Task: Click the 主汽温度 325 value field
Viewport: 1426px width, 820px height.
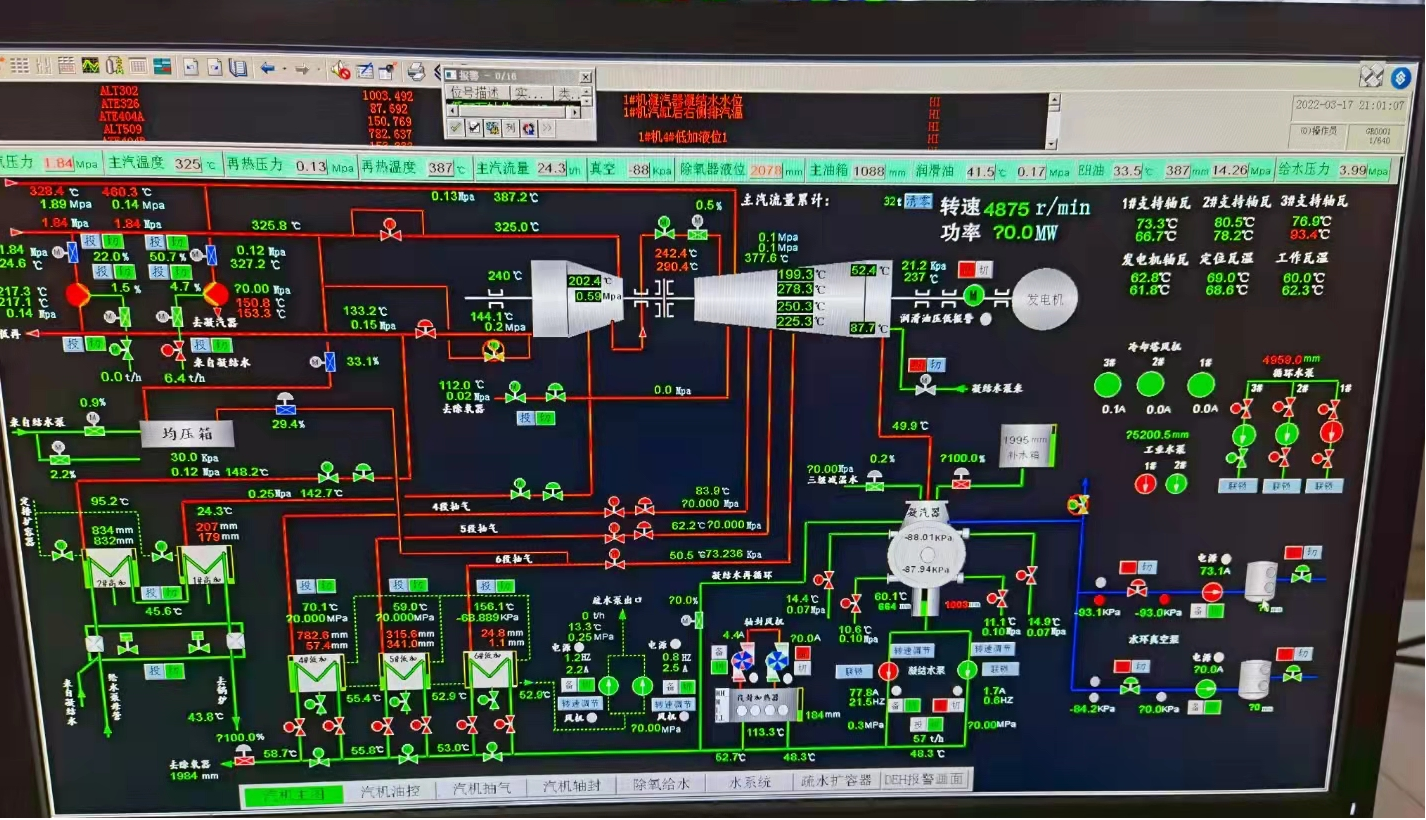Action: [187, 166]
